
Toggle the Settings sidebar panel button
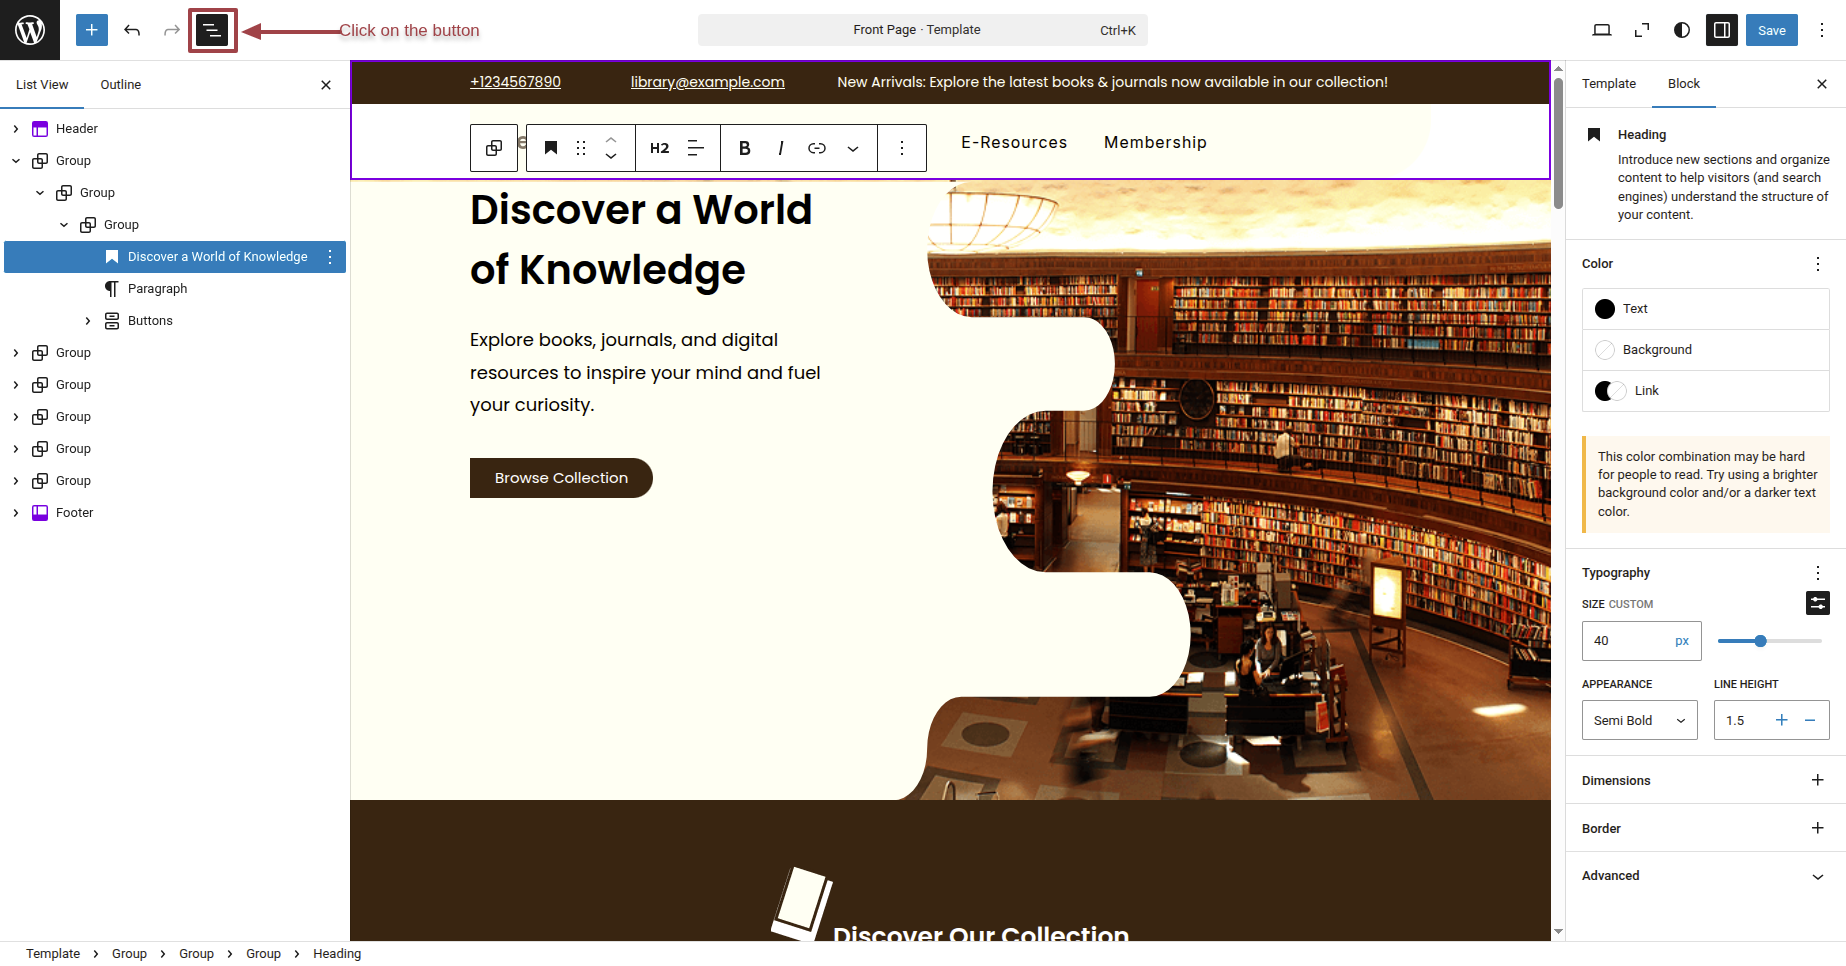tap(1722, 30)
